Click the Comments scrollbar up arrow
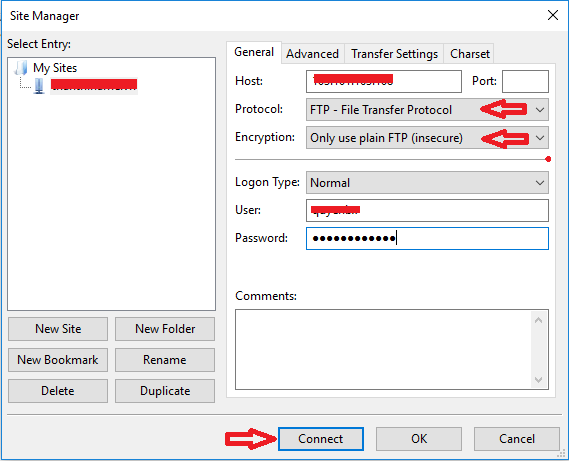Viewport: 569px width, 461px height. 539,320
